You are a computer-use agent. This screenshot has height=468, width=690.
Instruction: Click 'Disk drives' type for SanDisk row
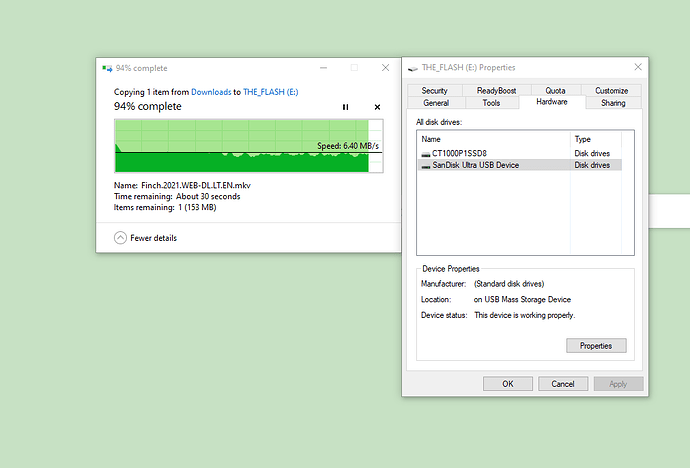coord(592,165)
